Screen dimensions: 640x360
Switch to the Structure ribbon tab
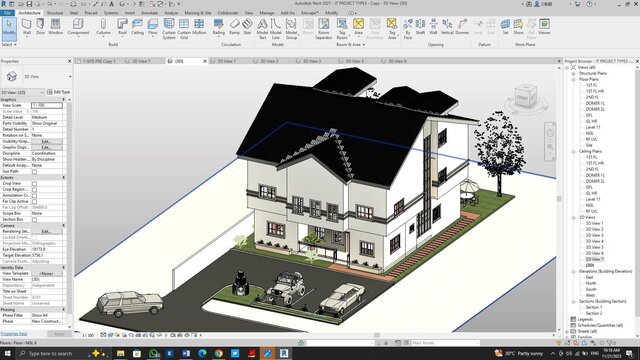tap(55, 13)
